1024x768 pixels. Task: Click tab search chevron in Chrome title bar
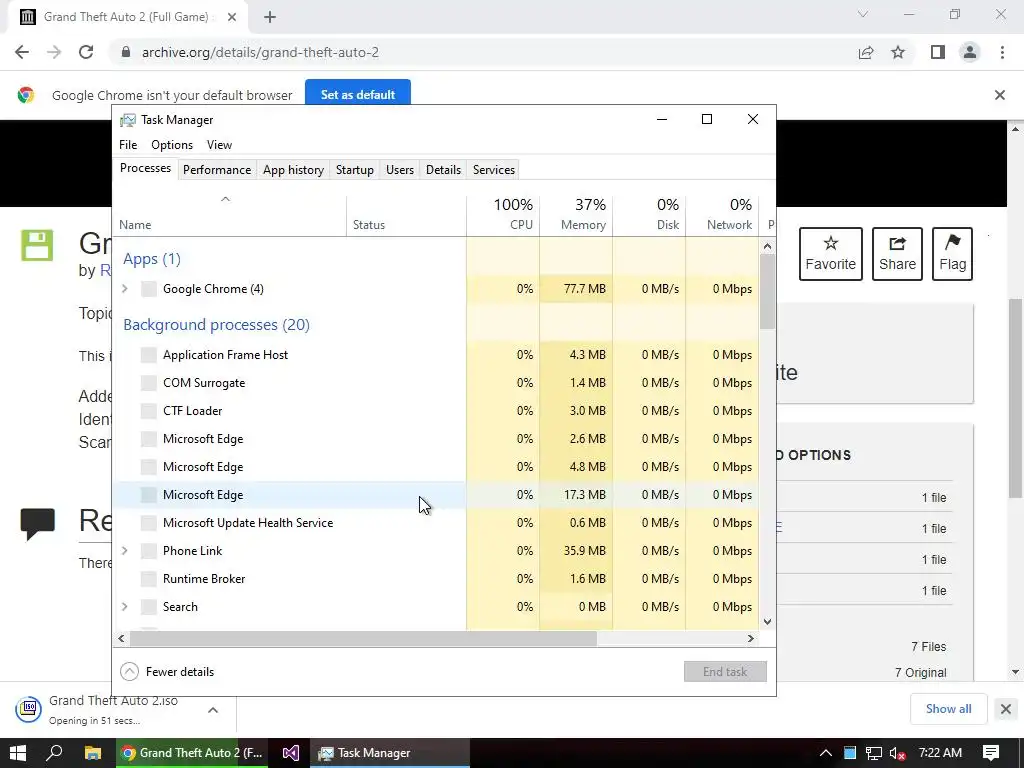tap(863, 14)
